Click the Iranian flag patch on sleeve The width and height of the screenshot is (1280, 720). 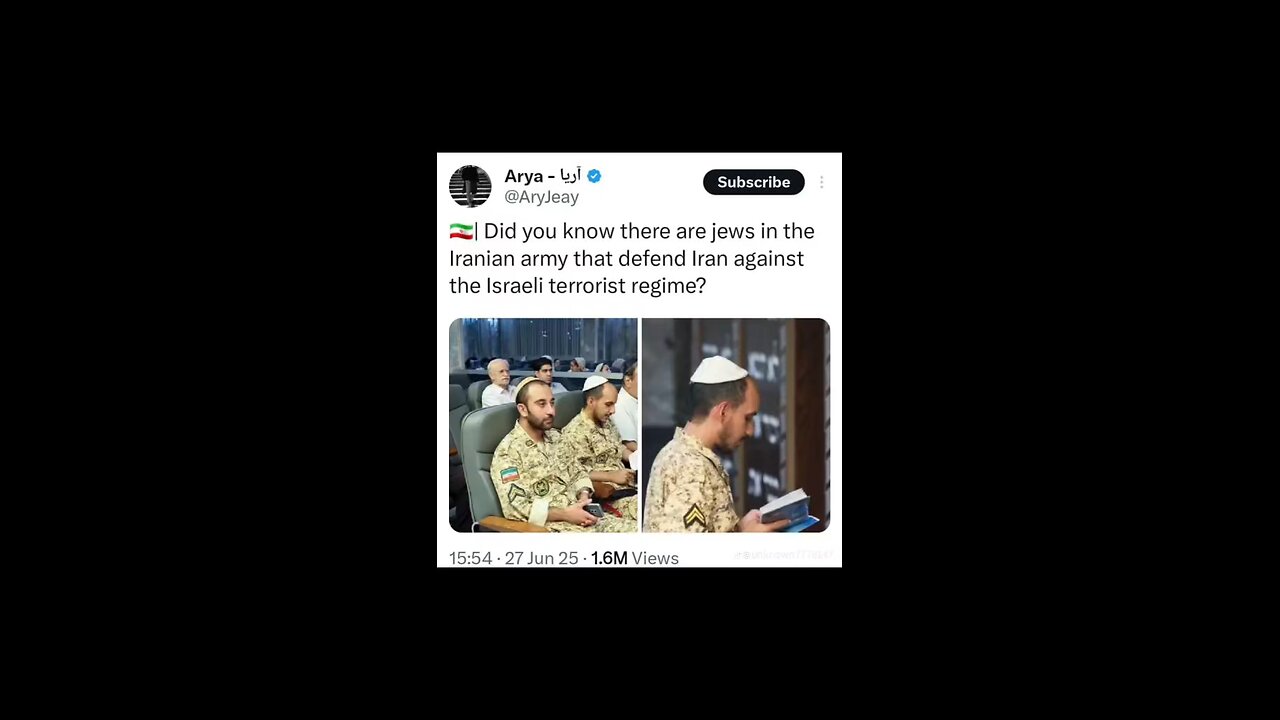coord(510,474)
